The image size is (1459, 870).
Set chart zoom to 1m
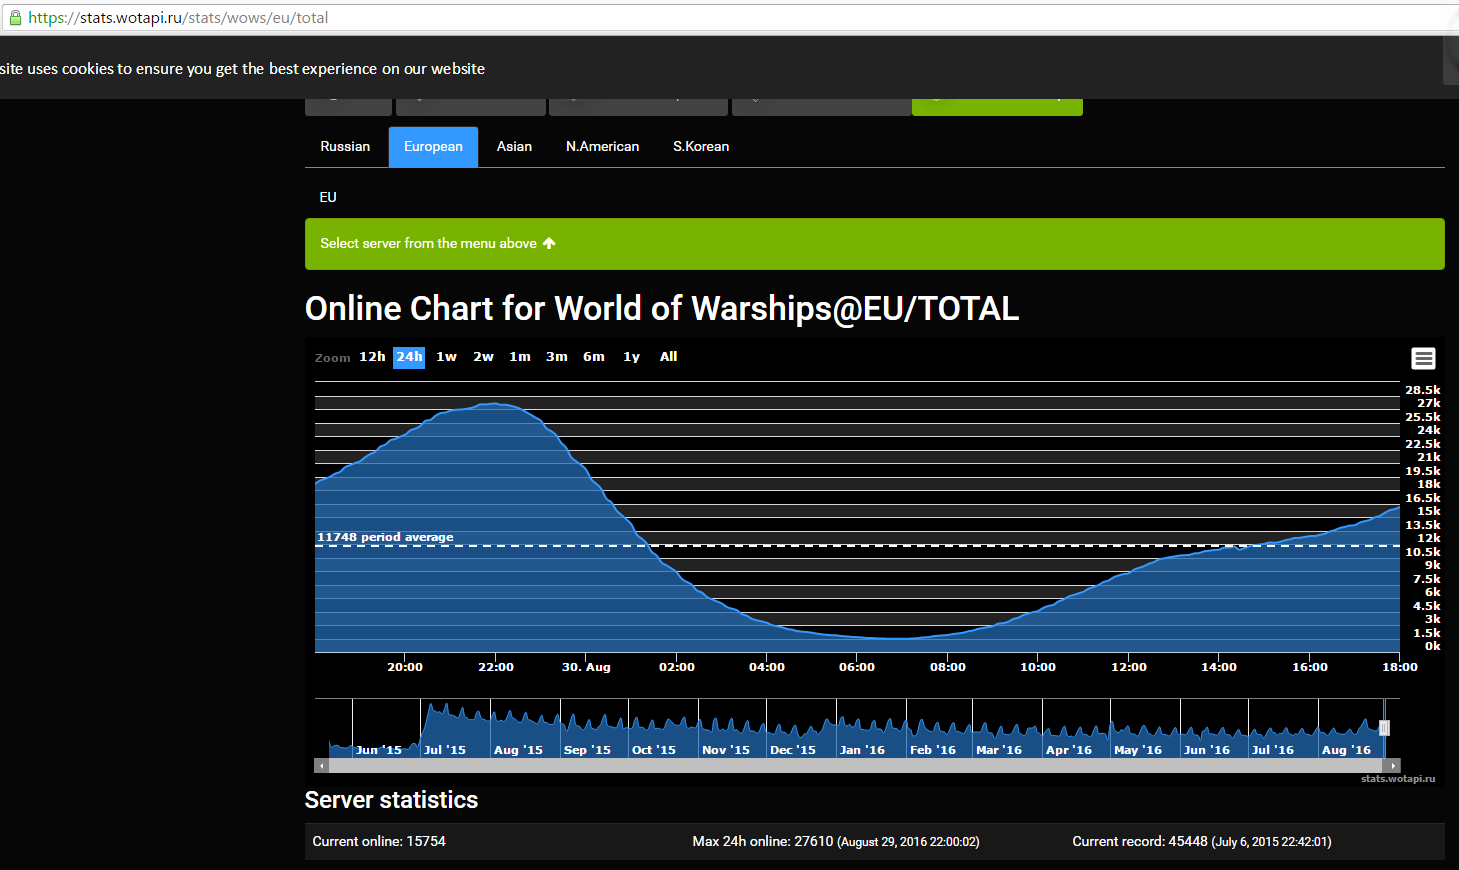(x=520, y=357)
